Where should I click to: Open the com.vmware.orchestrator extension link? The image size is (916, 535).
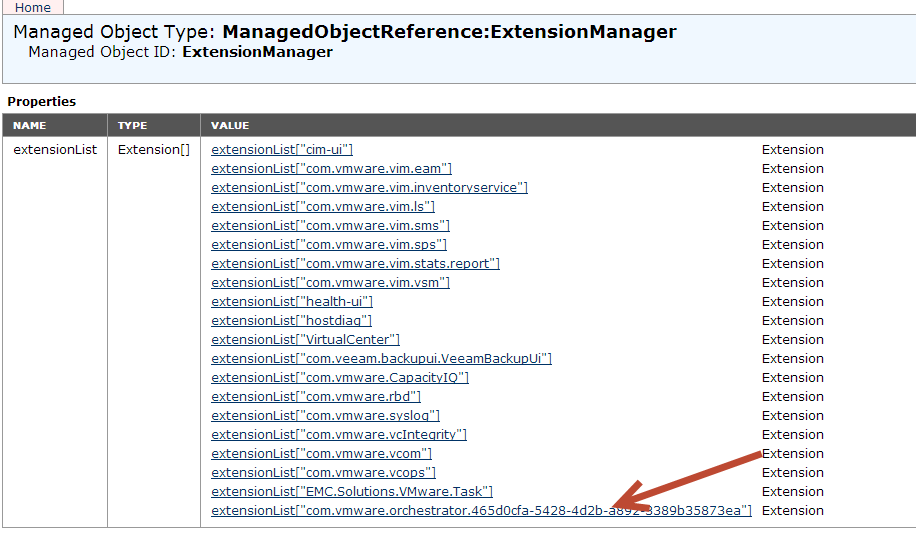[x=481, y=510]
